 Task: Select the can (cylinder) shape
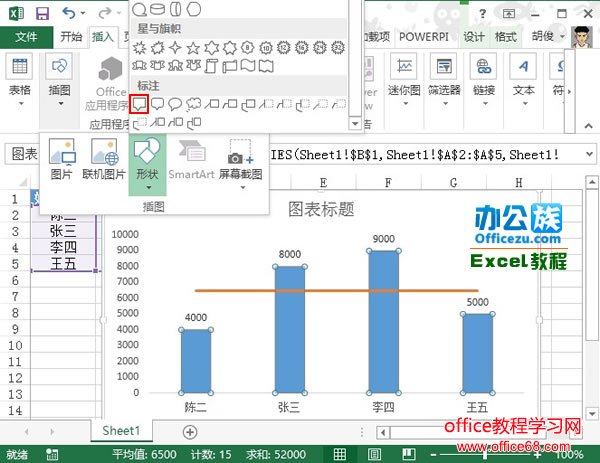tap(157, 9)
